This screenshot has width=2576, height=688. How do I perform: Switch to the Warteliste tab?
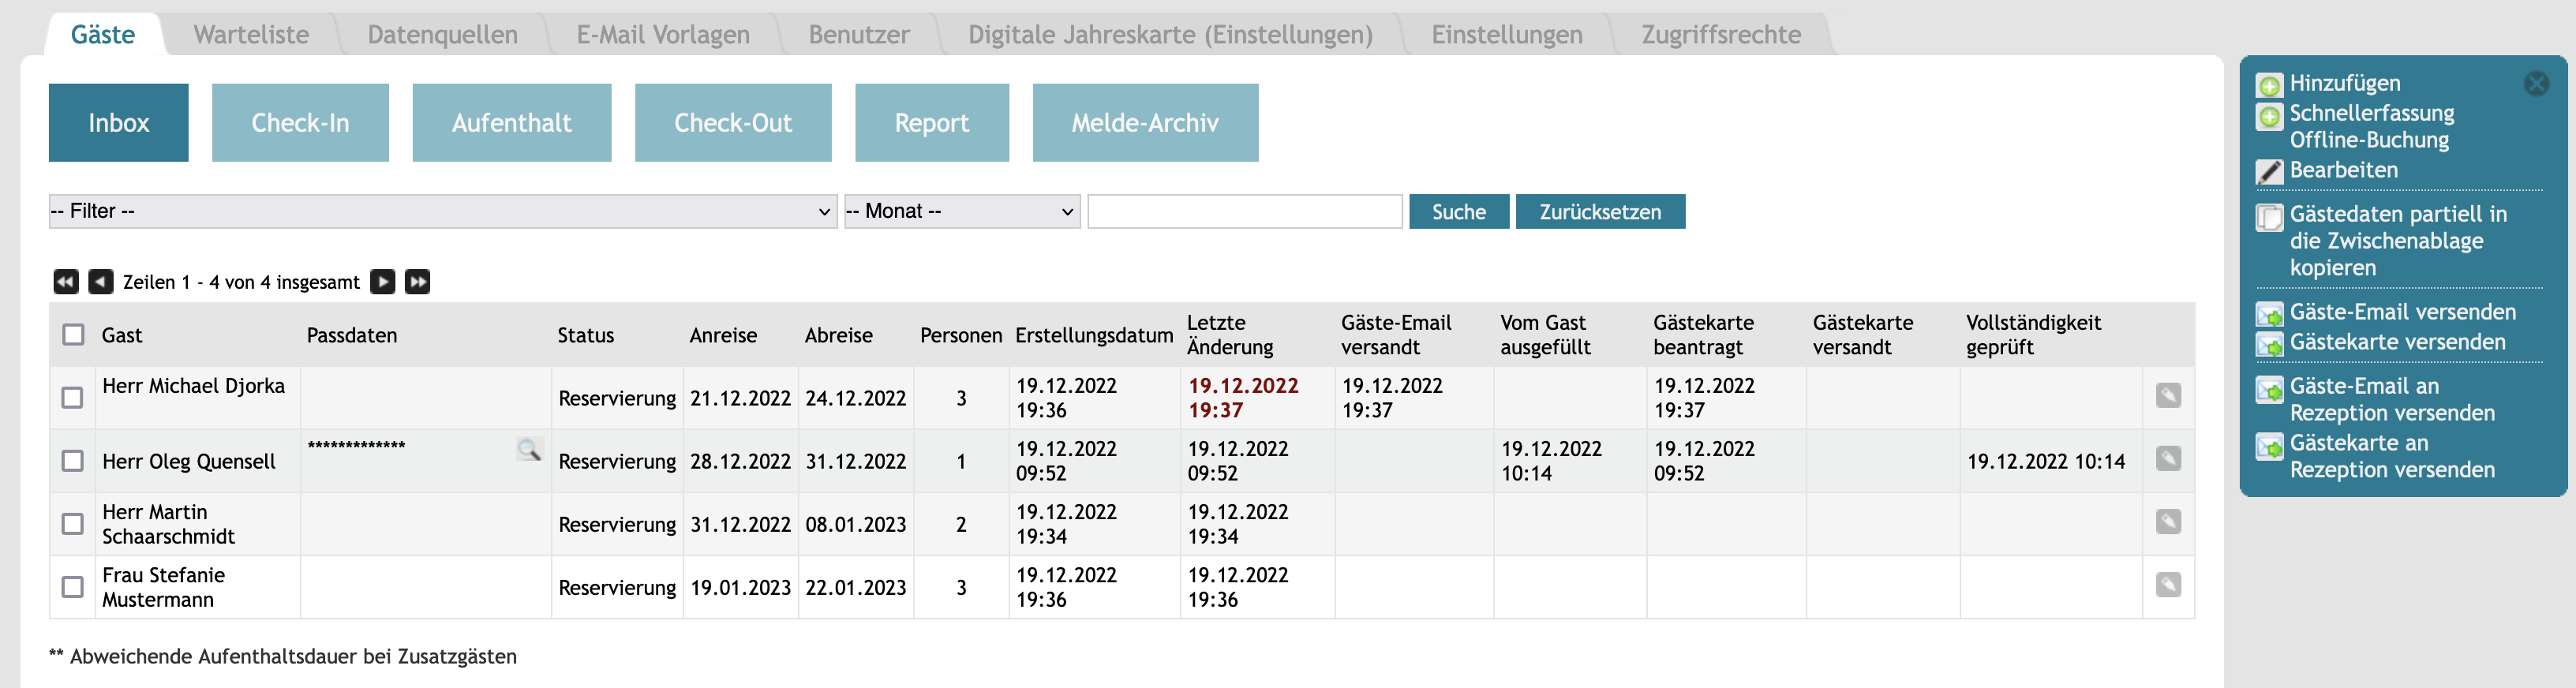[x=251, y=35]
